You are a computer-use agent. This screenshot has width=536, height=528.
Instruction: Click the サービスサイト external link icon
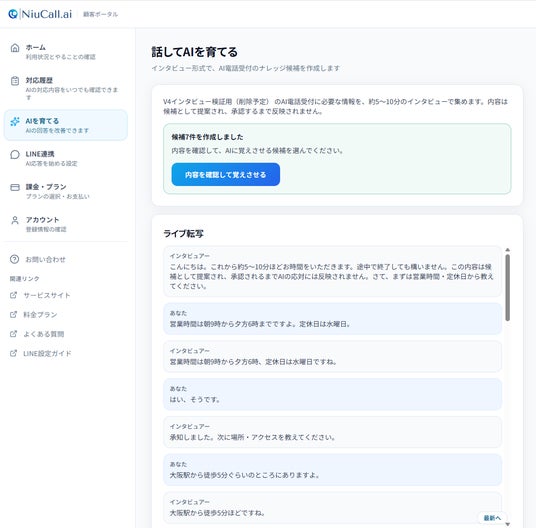(13, 295)
